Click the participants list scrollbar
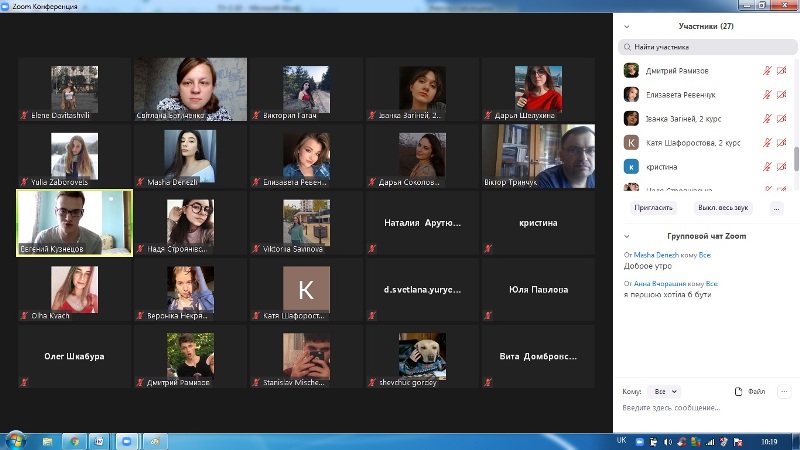 pyautogui.click(x=796, y=159)
